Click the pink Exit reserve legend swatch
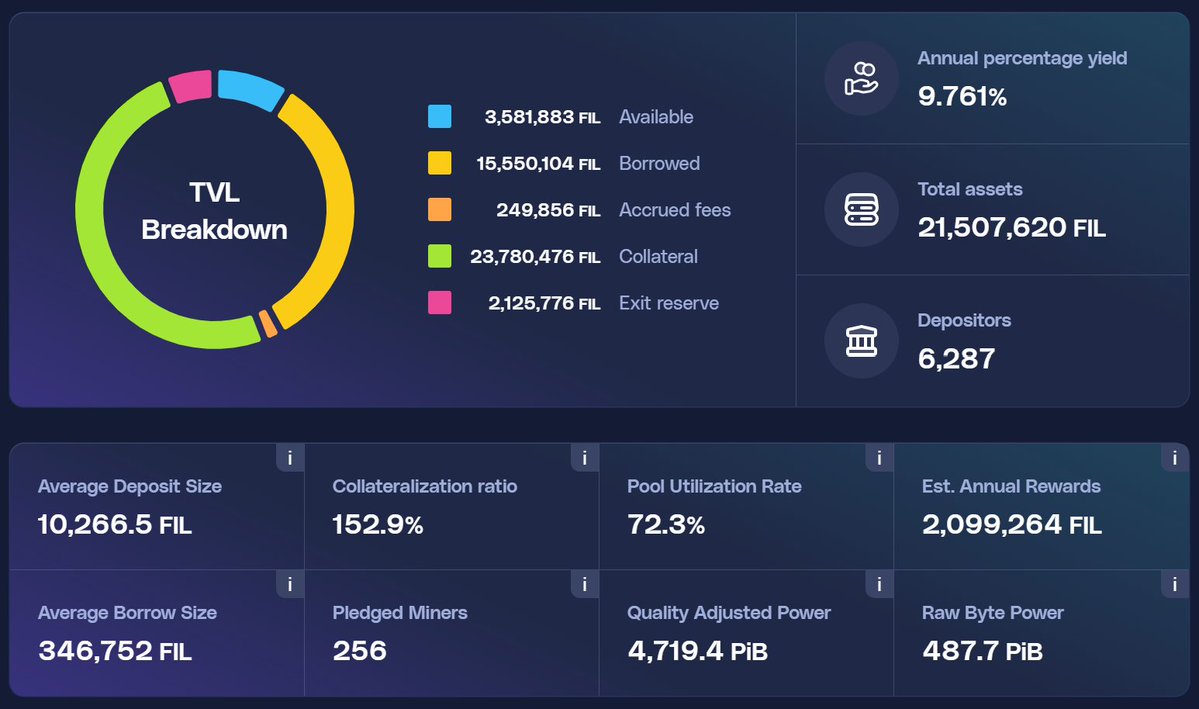The height and width of the screenshot is (709, 1199). point(439,303)
